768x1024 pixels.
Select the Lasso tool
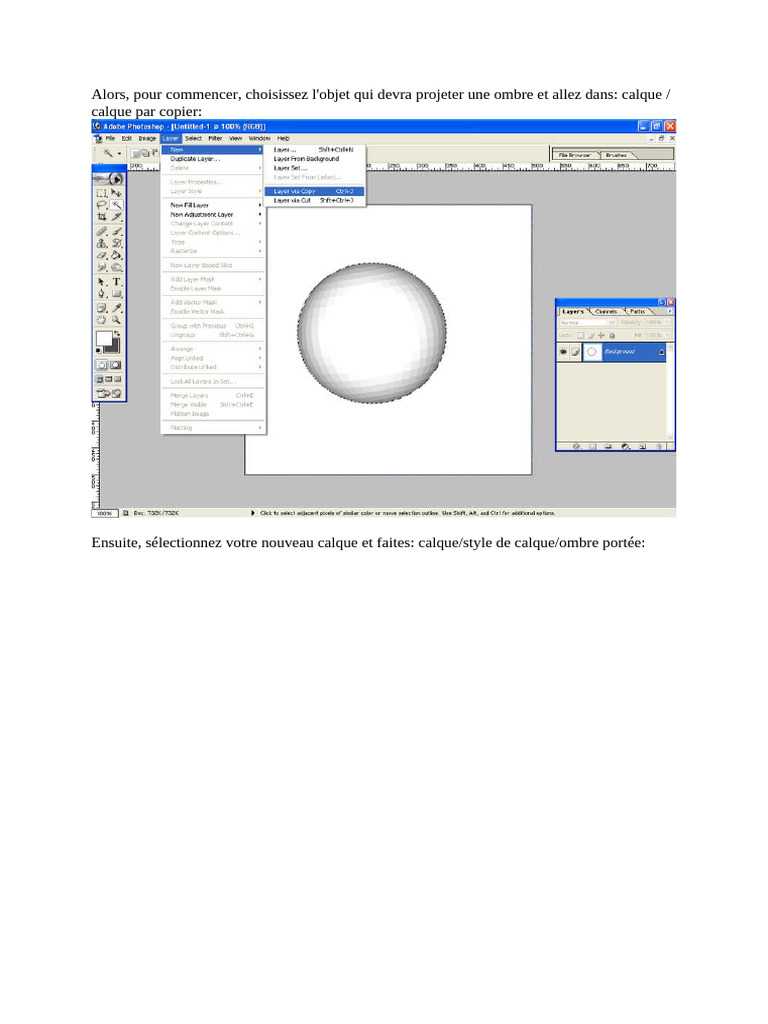pos(101,205)
